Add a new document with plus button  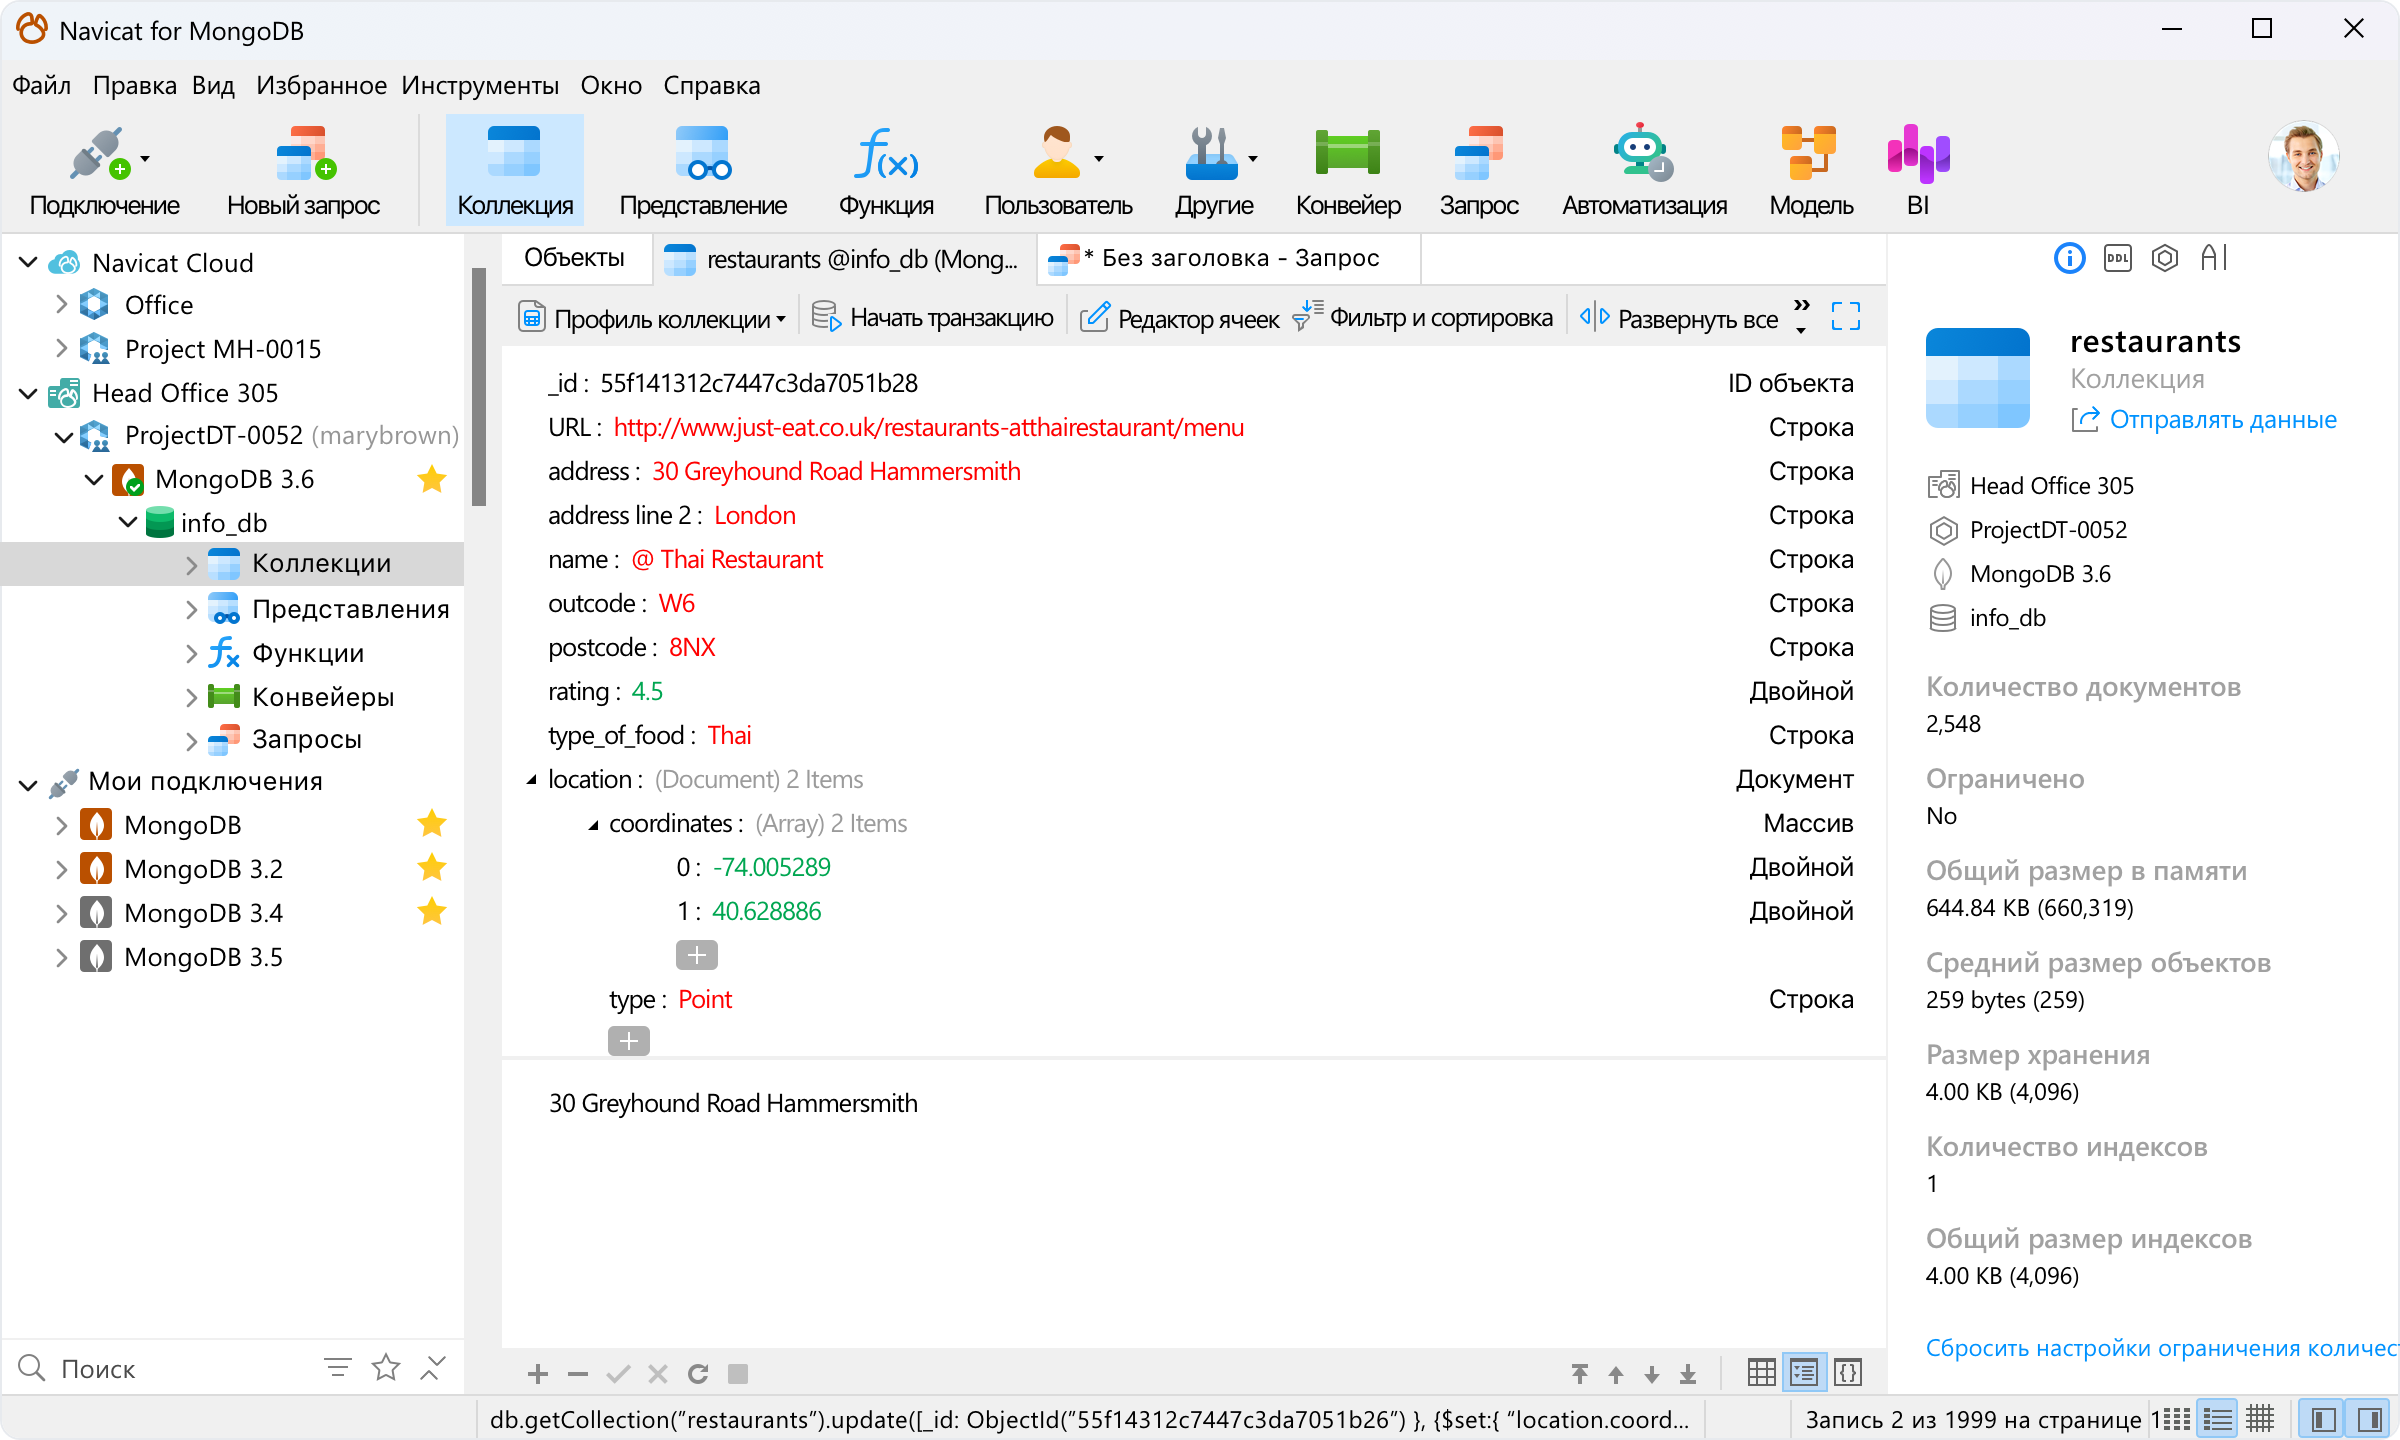point(538,1374)
